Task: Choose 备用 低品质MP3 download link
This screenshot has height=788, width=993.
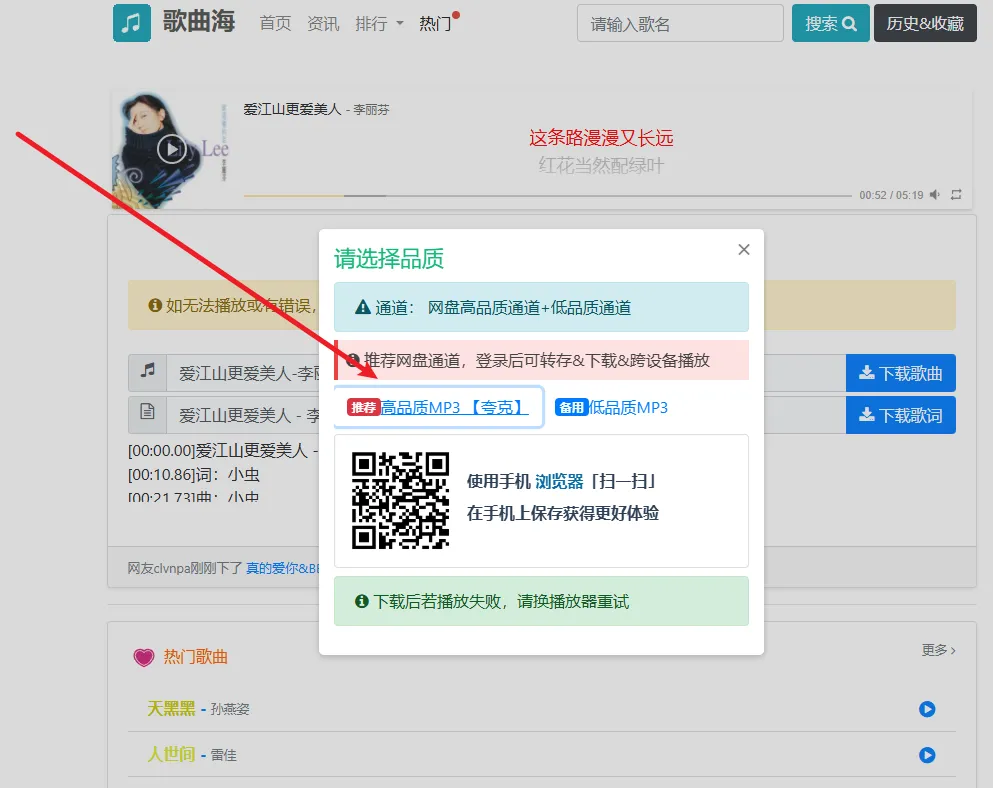Action: pyautogui.click(x=612, y=407)
